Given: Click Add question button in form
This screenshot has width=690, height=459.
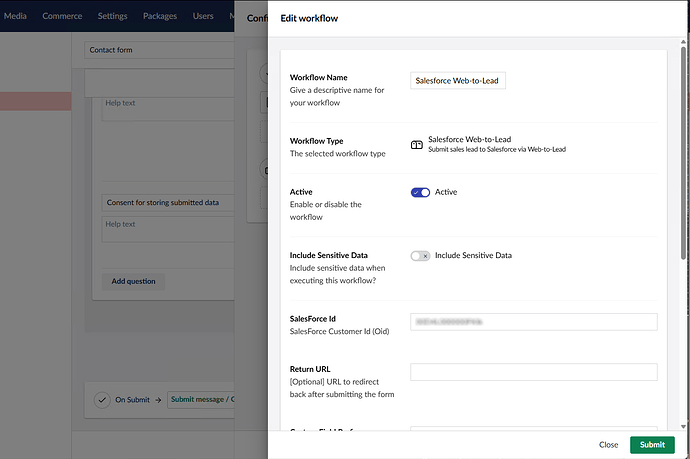Looking at the screenshot, I should pos(133,281).
